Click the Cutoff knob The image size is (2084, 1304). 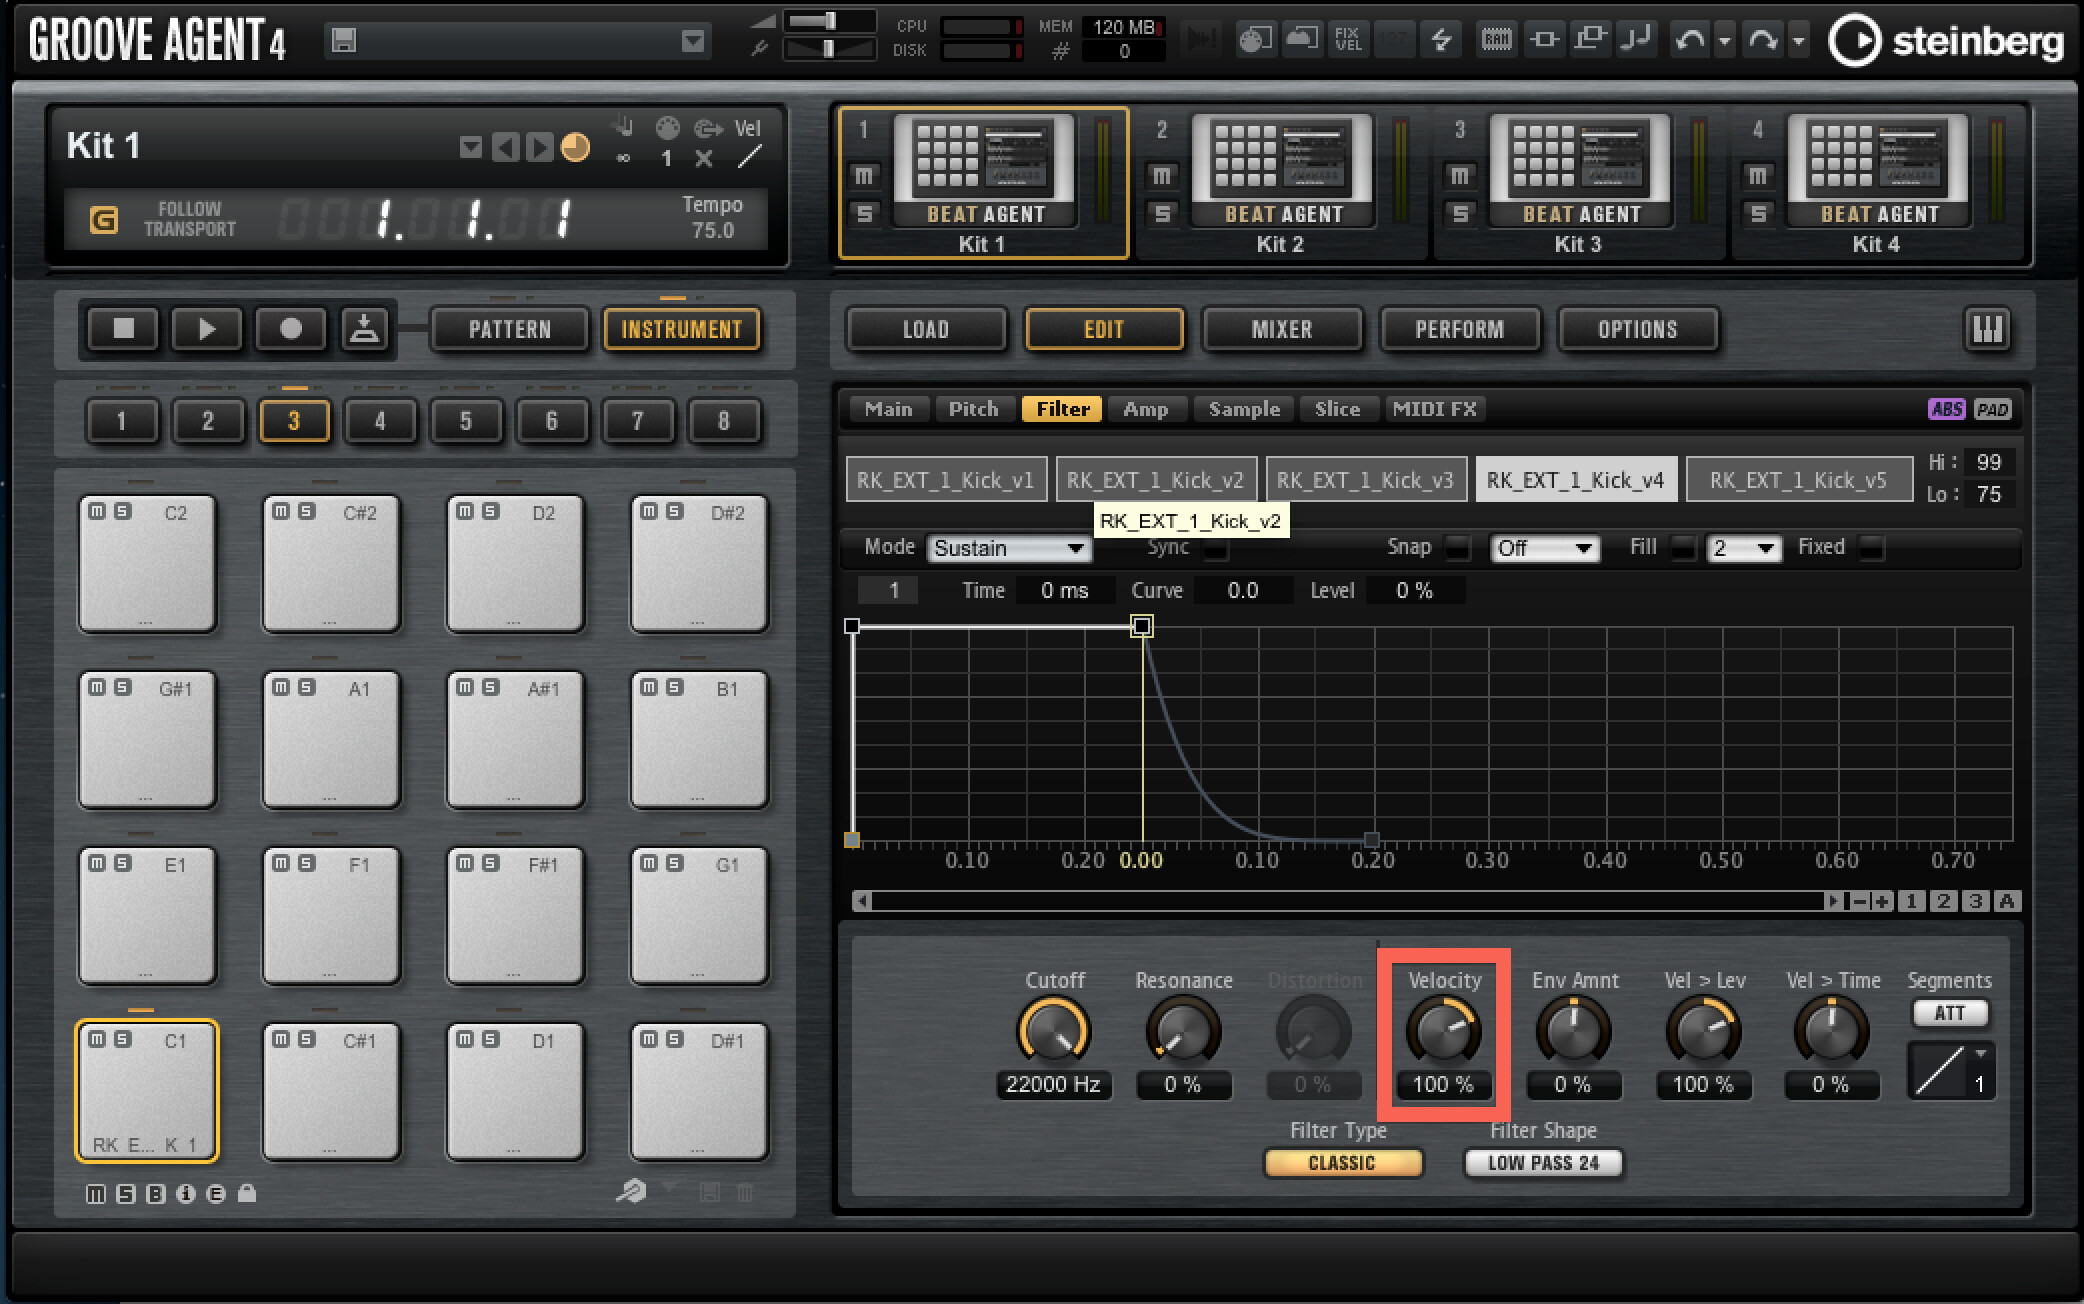(x=1053, y=1032)
